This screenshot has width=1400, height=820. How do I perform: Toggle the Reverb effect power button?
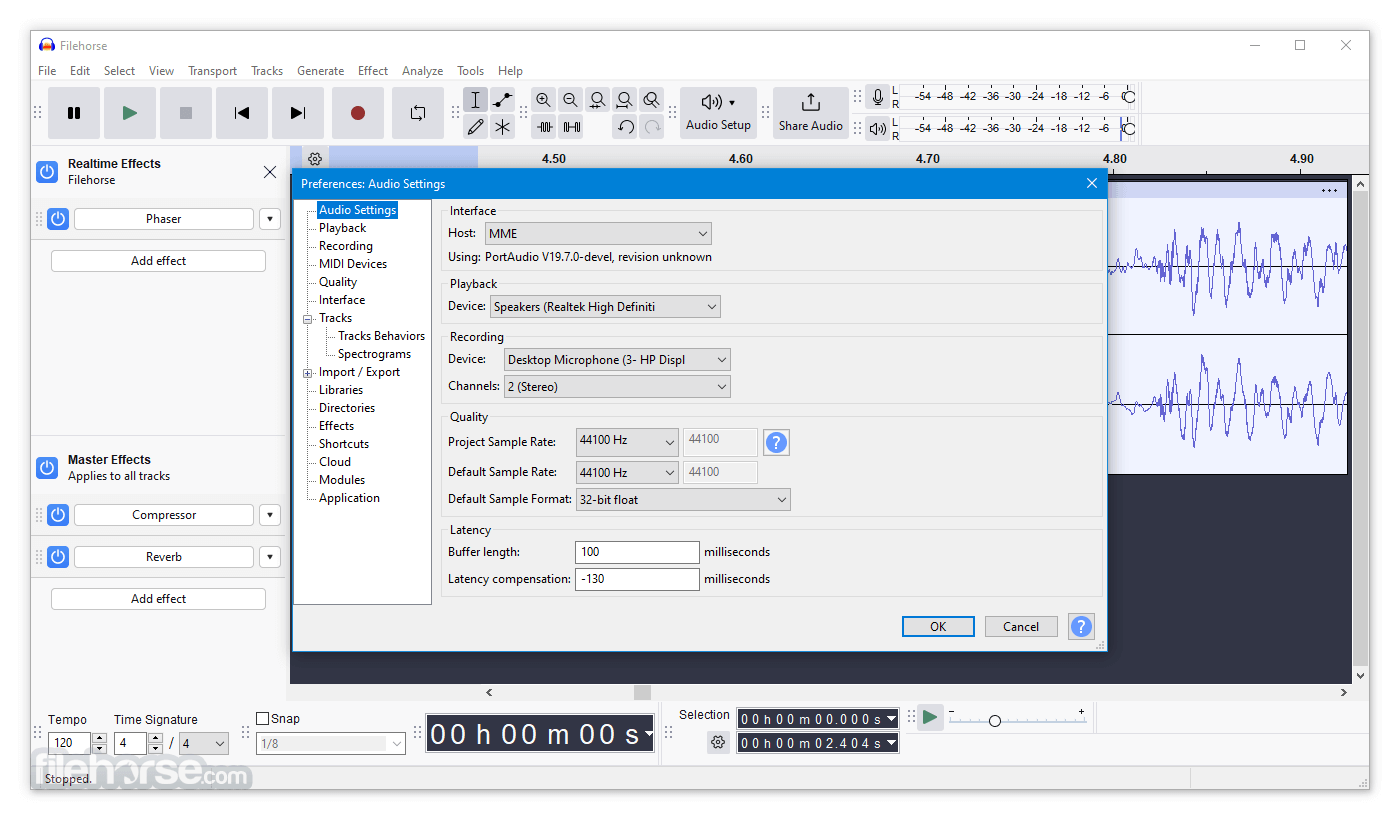pos(58,557)
